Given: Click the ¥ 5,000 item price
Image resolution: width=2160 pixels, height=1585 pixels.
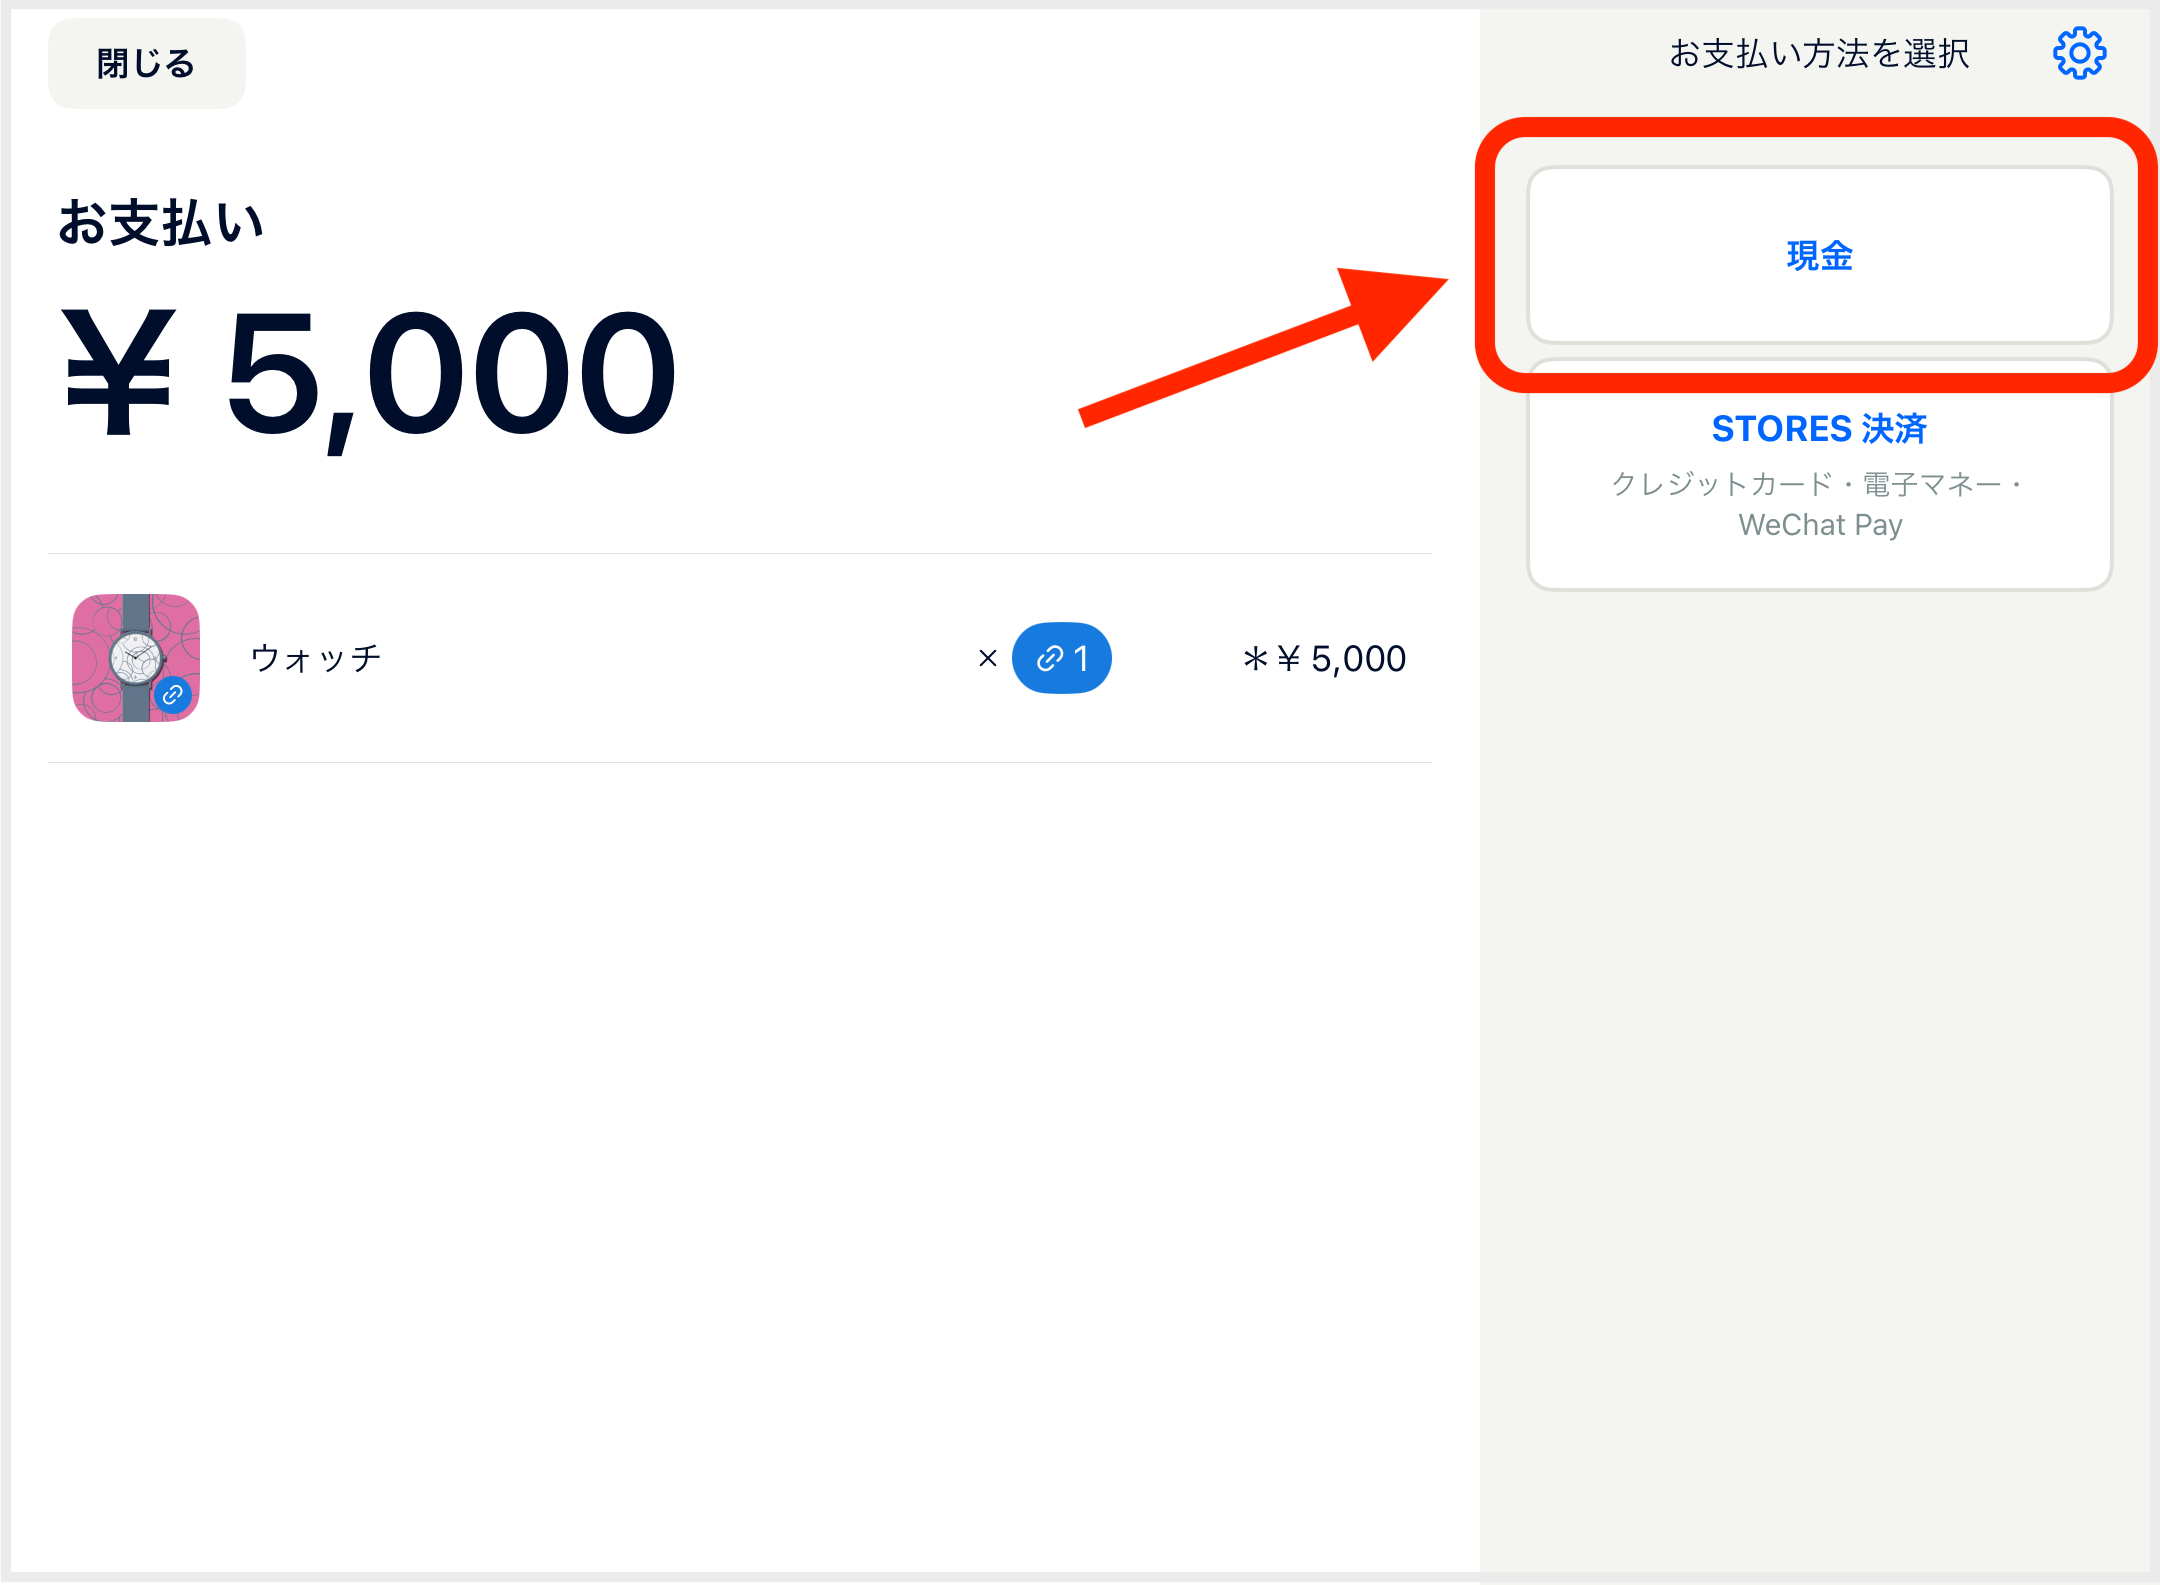Looking at the screenshot, I should [1342, 659].
